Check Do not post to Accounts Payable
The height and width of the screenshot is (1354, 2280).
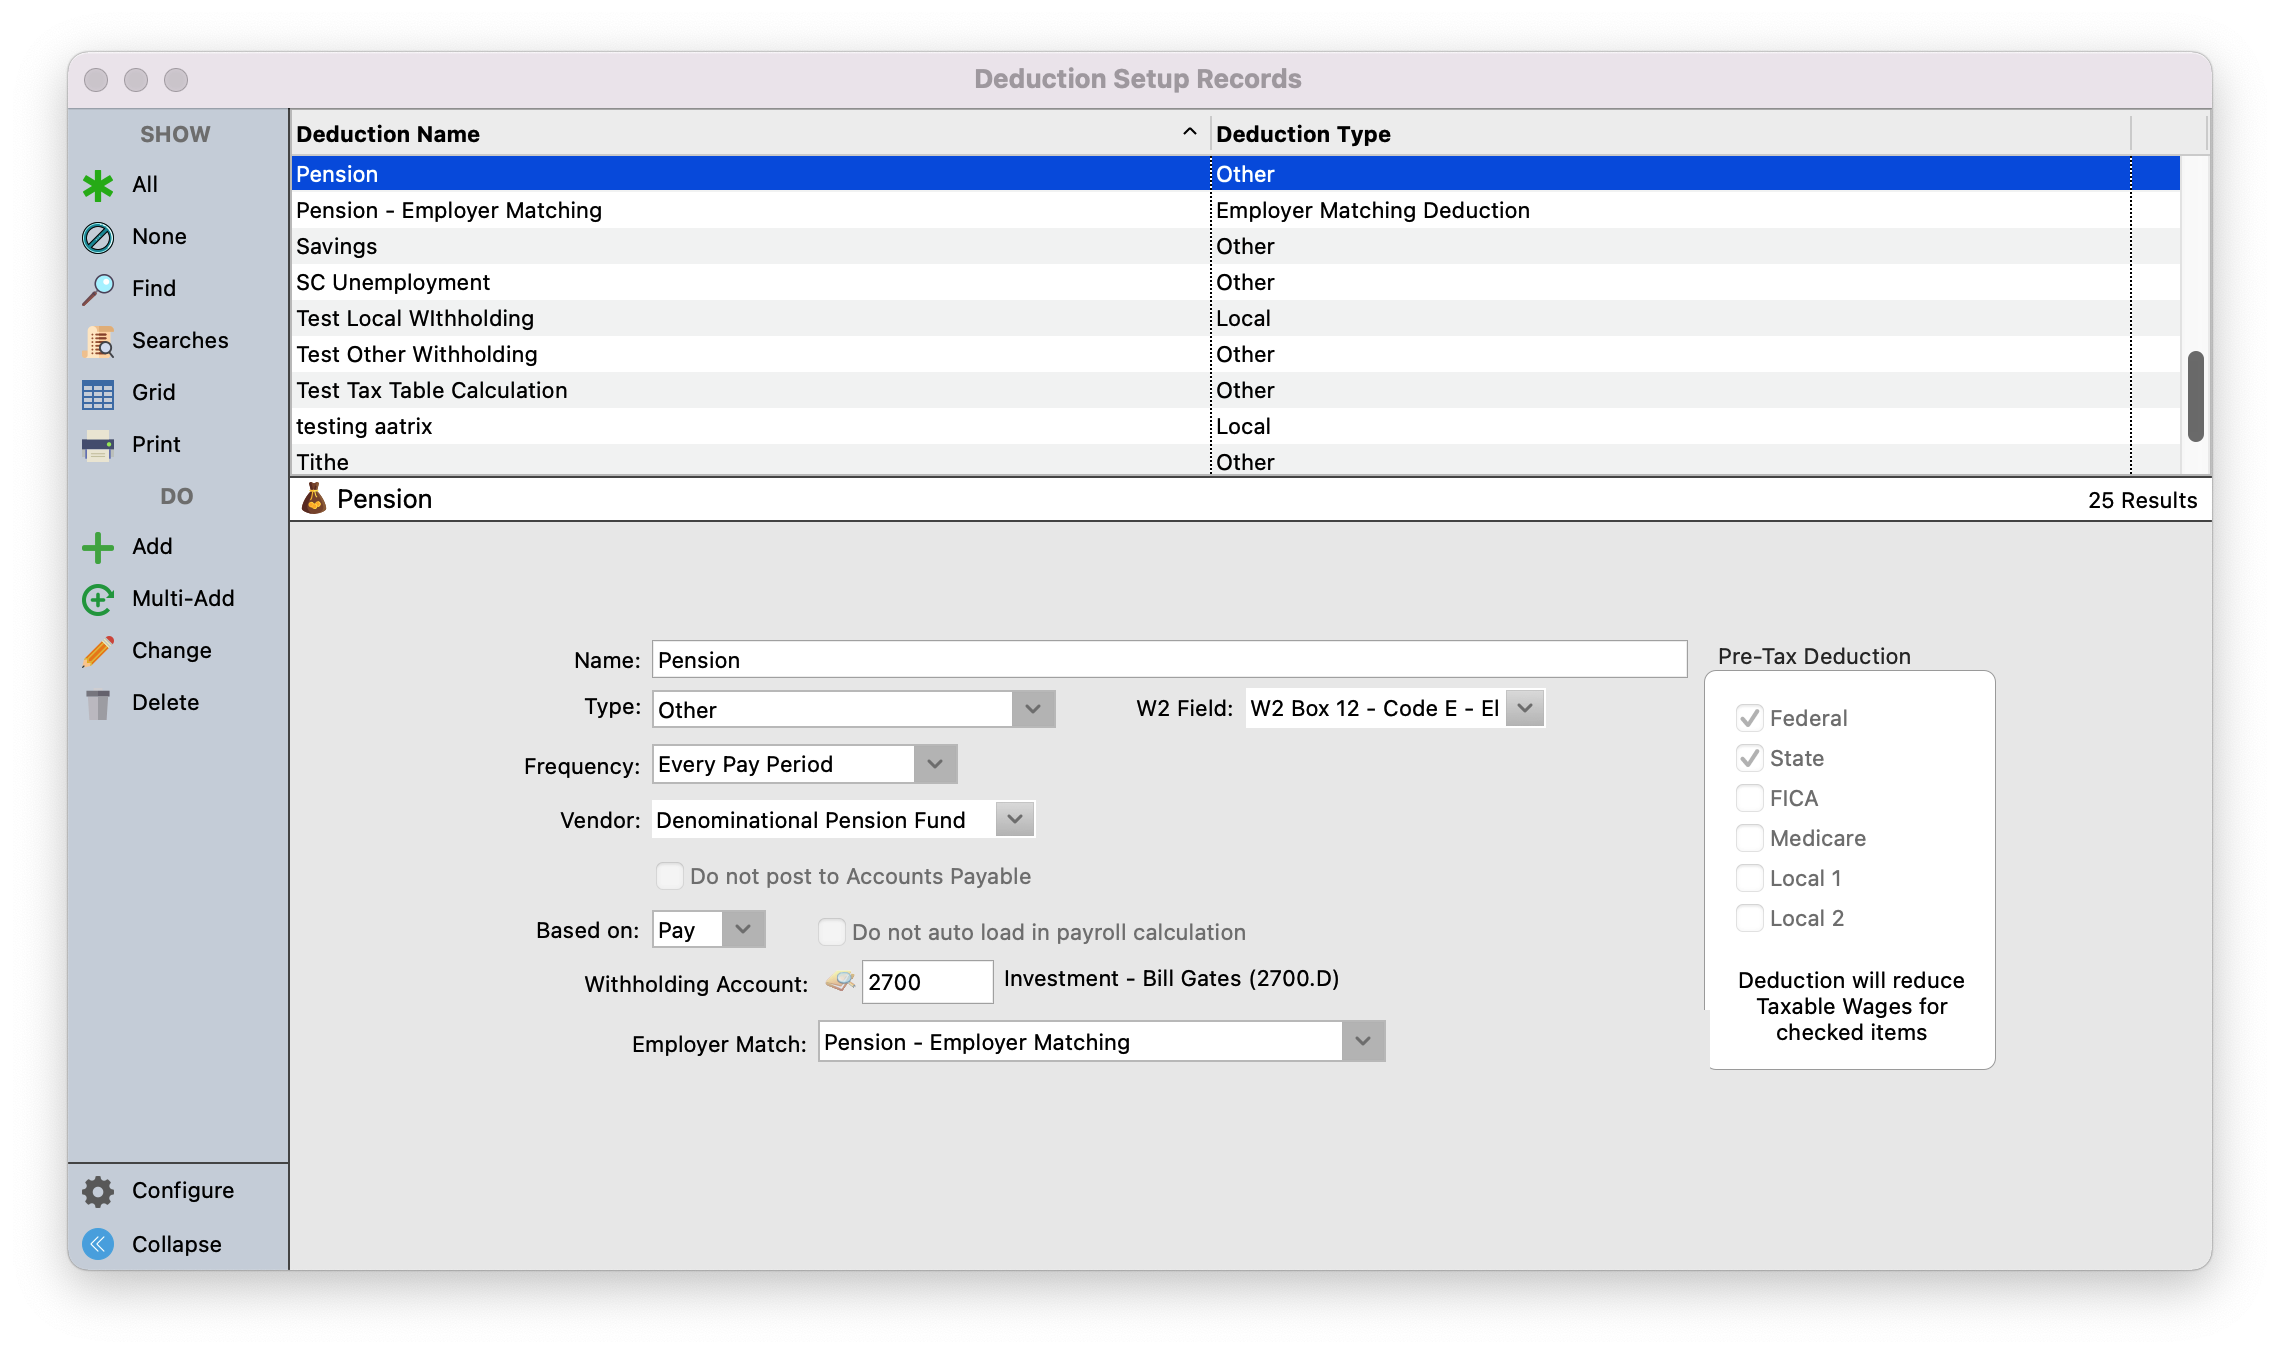pyautogui.click(x=670, y=876)
